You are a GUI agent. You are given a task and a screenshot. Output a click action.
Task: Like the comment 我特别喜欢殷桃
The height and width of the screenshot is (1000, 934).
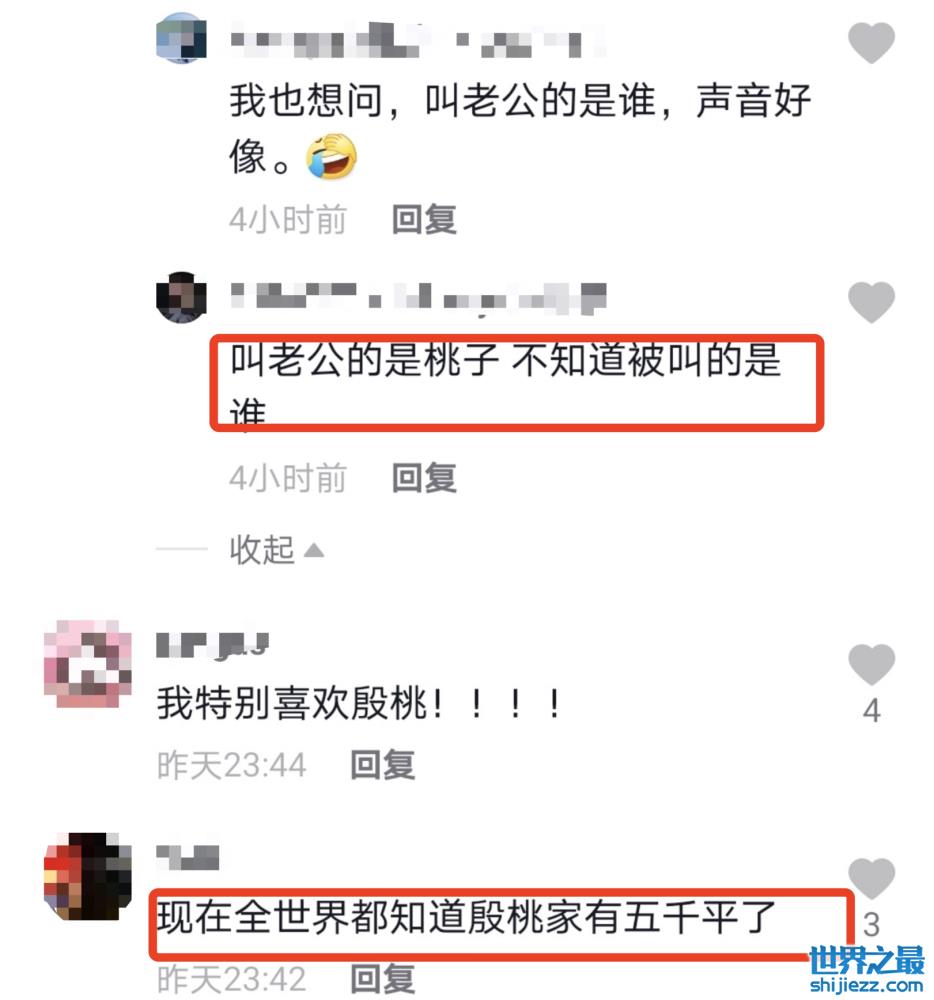pos(871,664)
